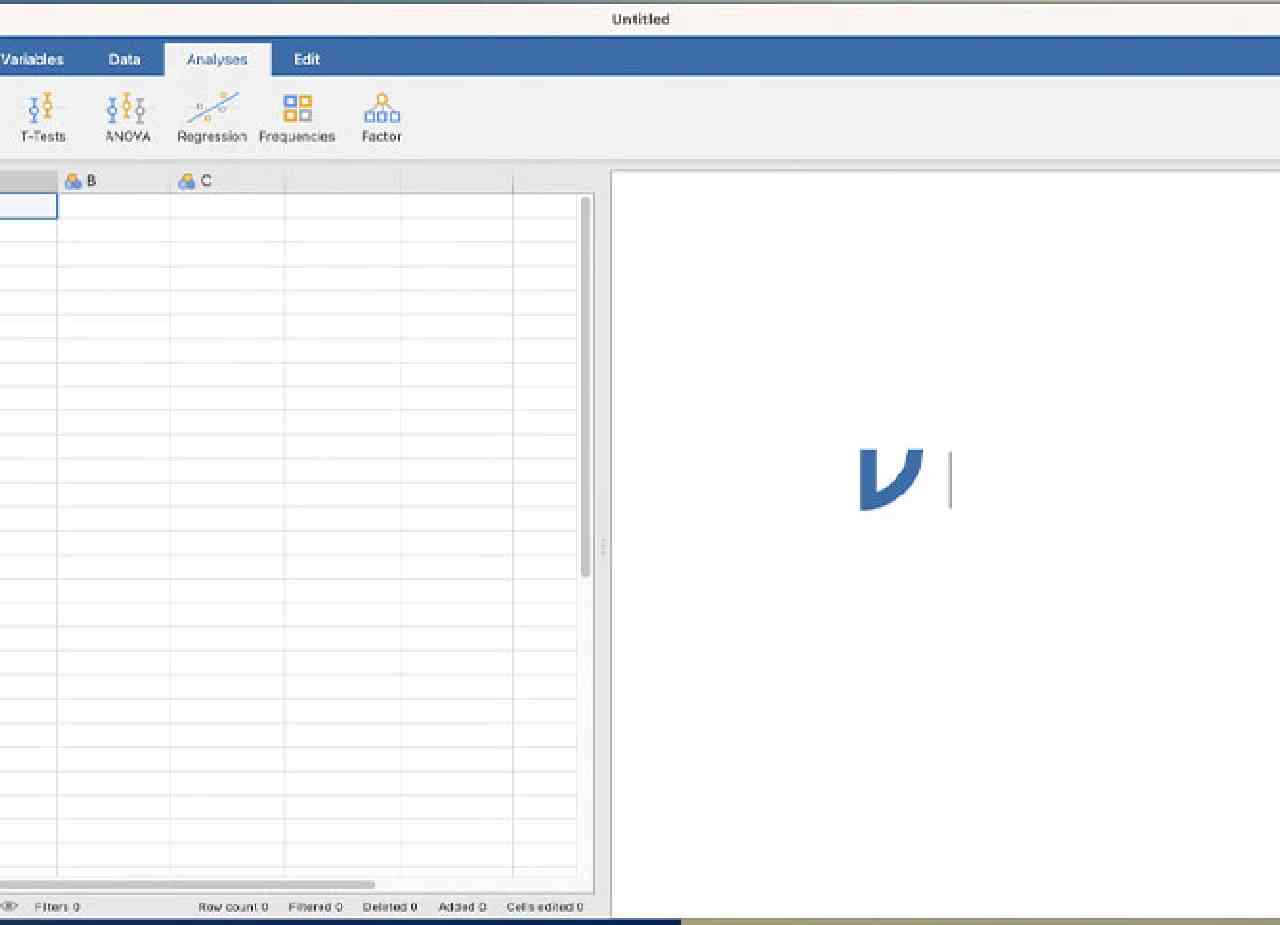The image size is (1280, 925).
Task: Select the Analyses tab
Action: [x=217, y=59]
